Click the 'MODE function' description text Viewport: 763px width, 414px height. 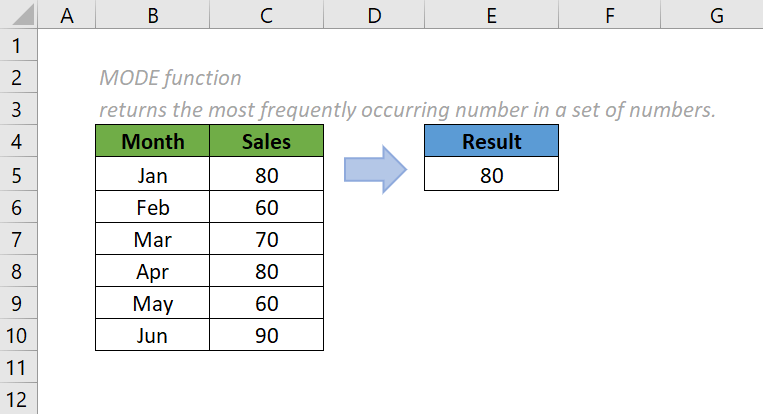coord(170,78)
